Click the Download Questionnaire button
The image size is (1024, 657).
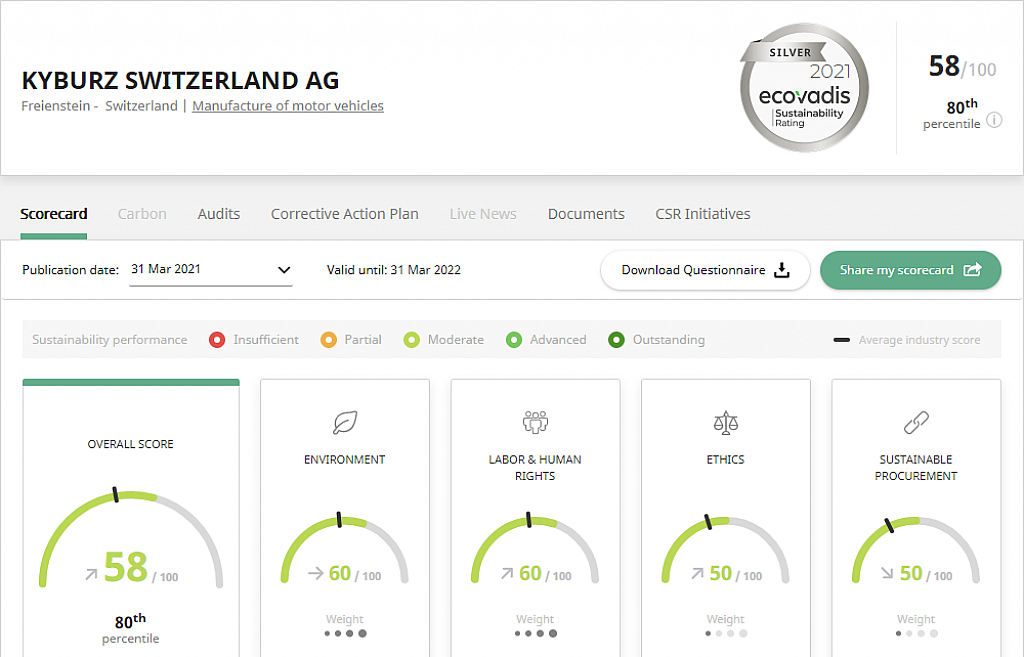(705, 270)
